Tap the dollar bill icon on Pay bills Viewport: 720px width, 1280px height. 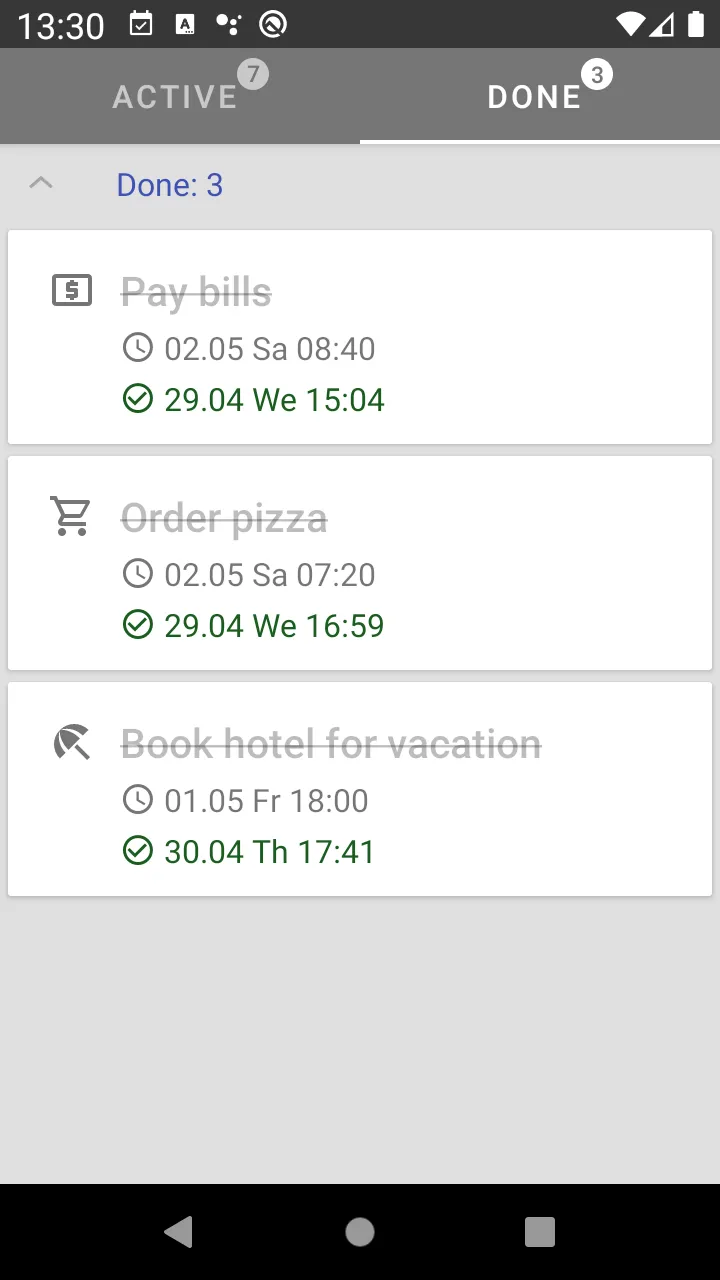[x=72, y=291]
